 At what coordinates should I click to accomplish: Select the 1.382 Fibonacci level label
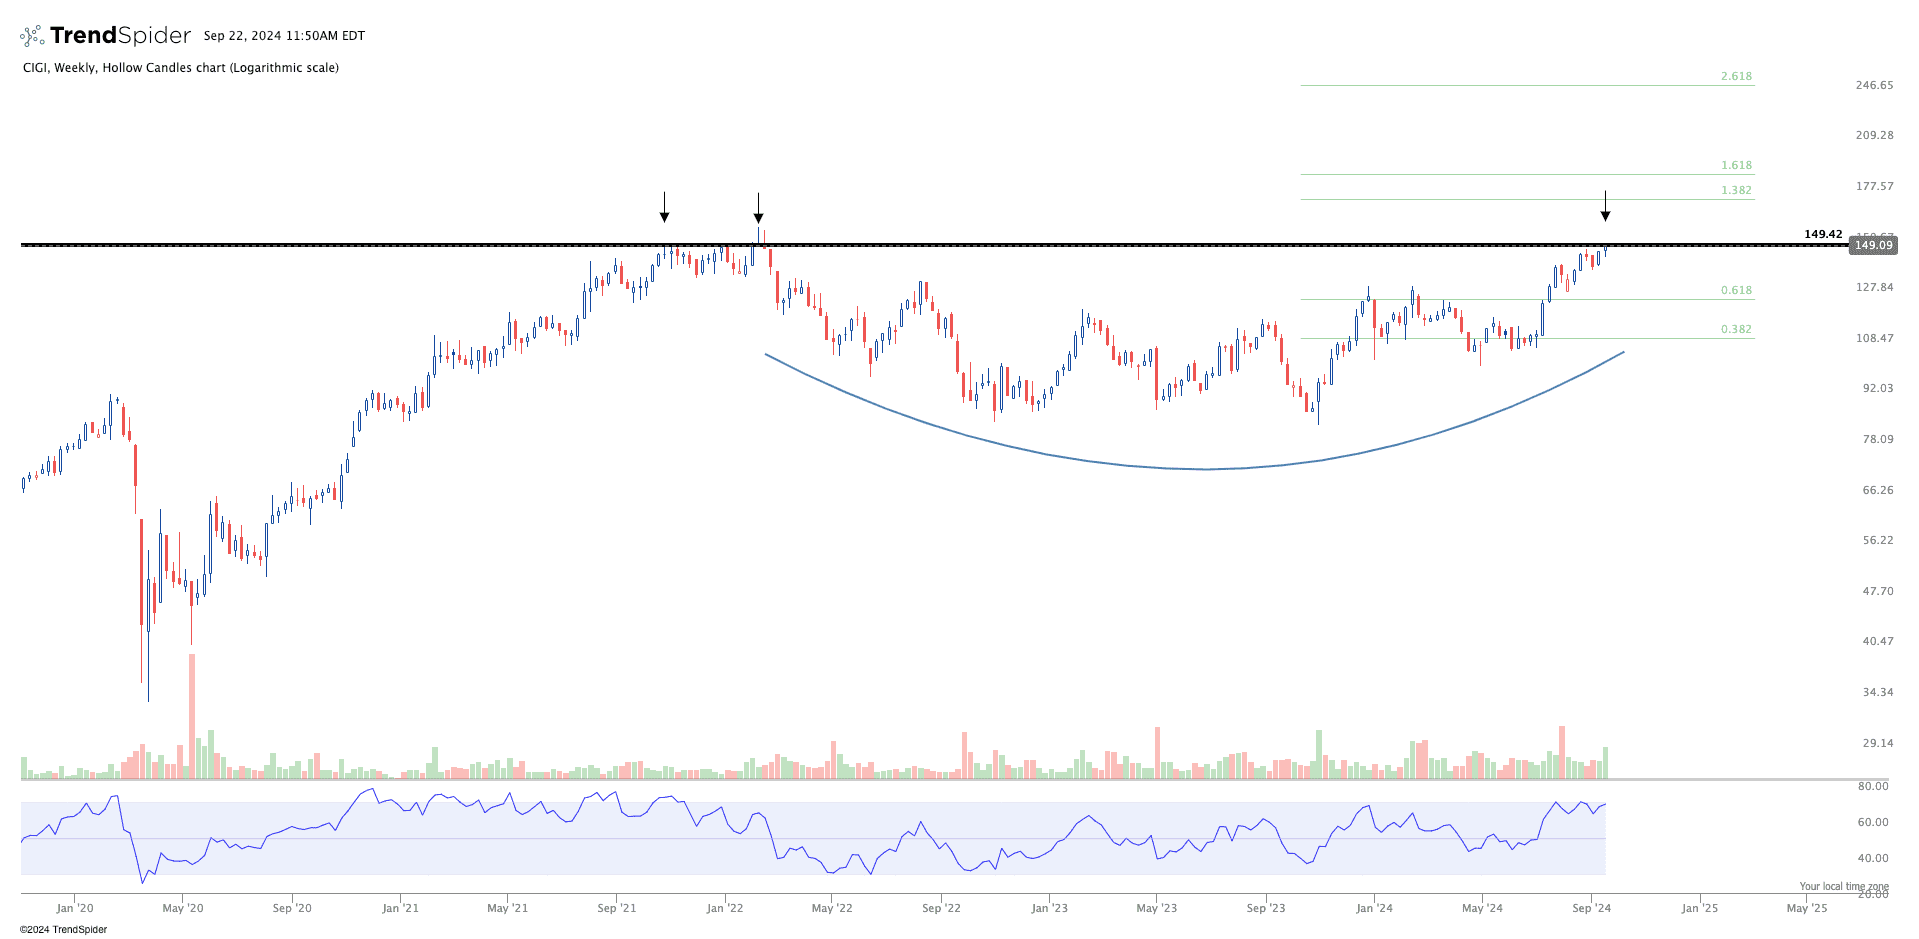tap(1736, 190)
